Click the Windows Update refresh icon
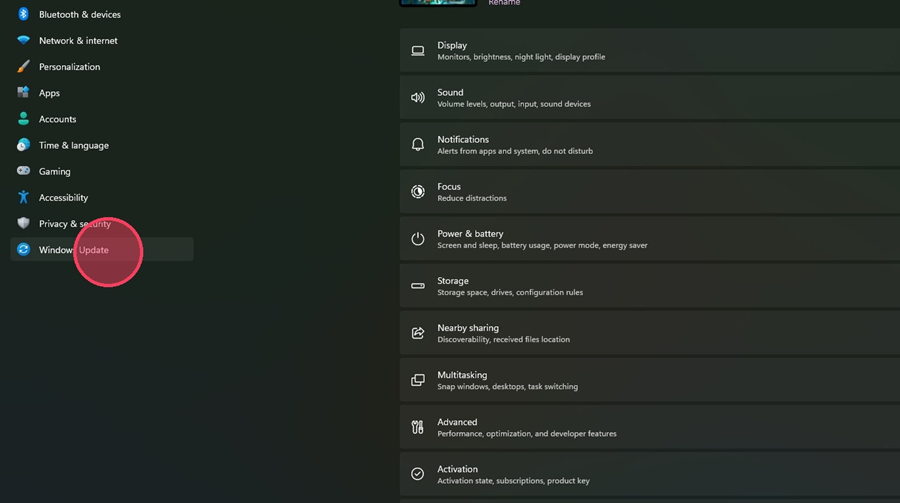 [x=23, y=249]
